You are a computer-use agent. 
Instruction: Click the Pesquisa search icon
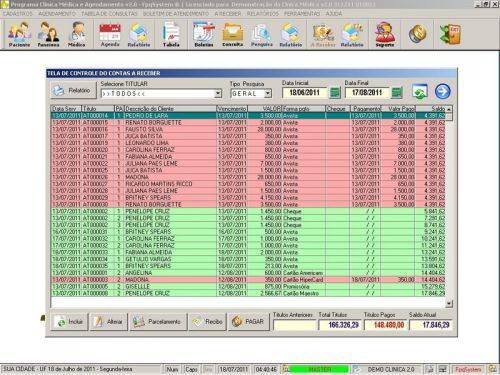(x=262, y=34)
